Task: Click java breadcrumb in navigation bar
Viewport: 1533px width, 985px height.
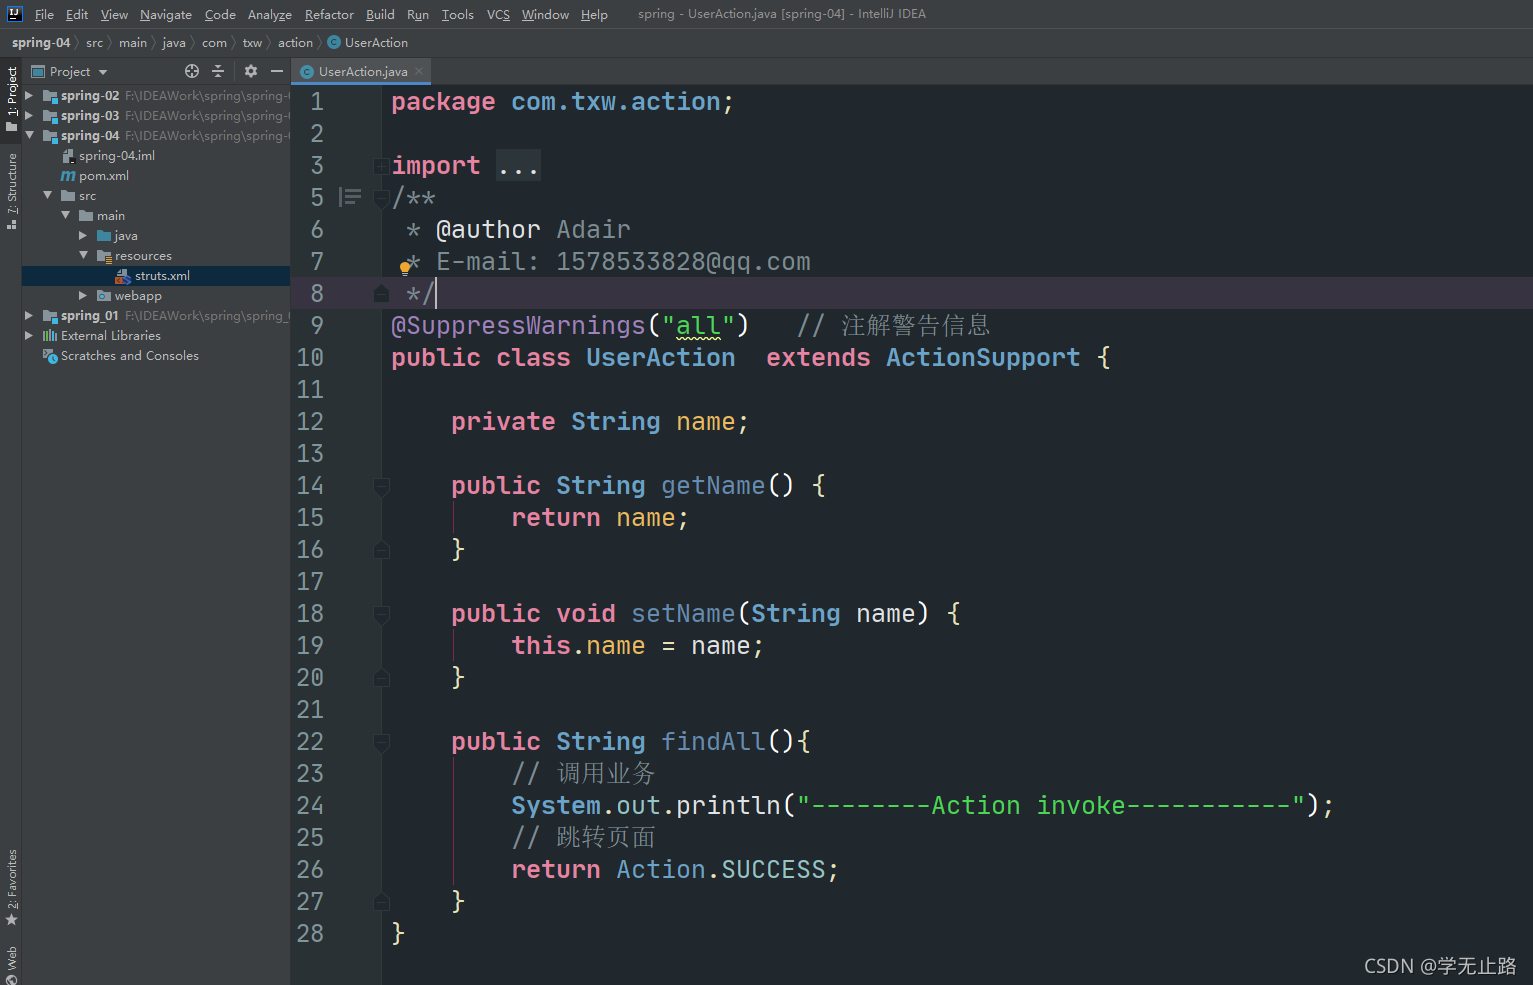Action: (174, 42)
